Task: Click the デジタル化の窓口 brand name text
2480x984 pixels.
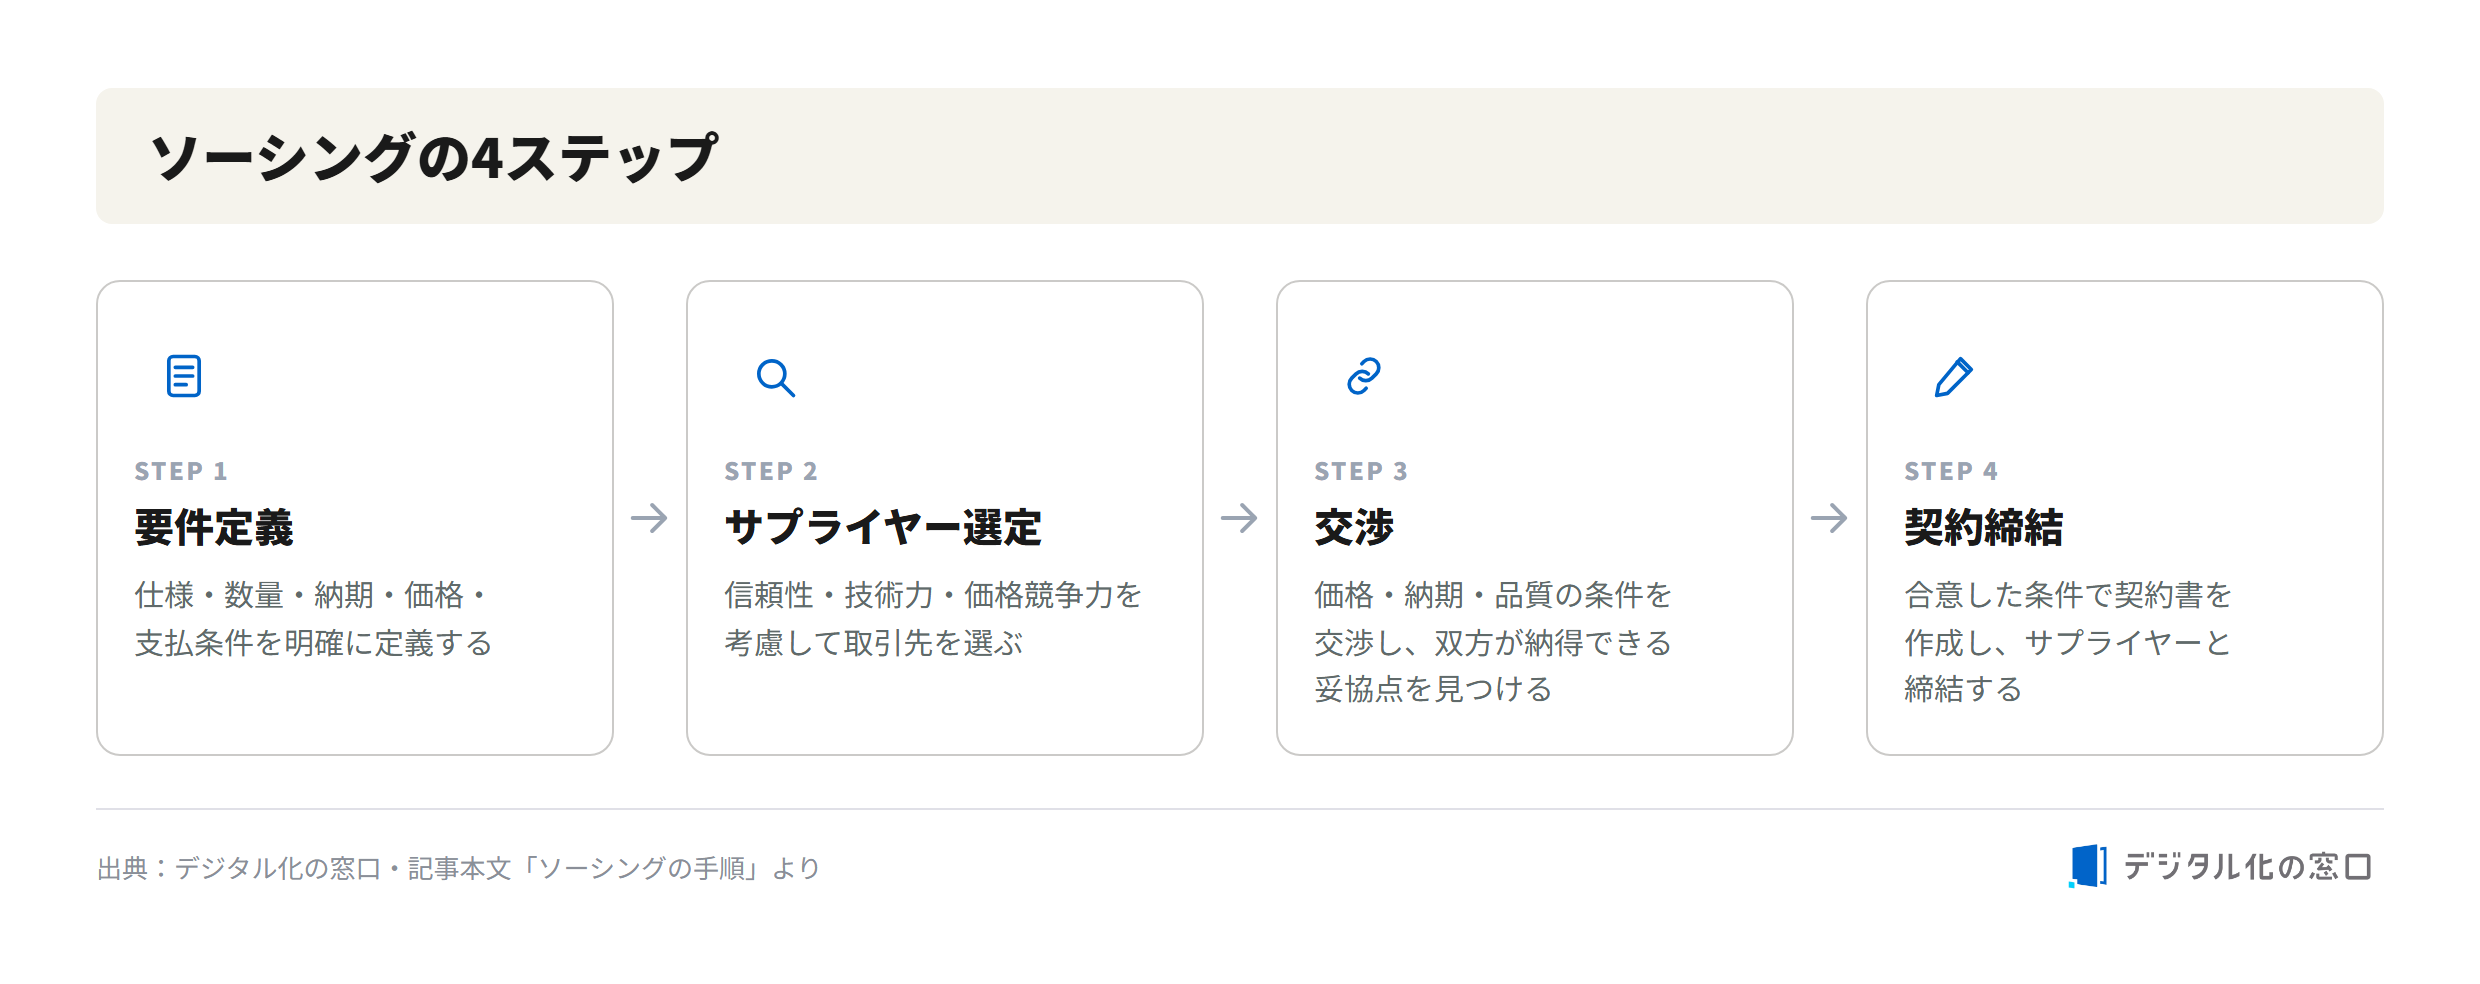Action: [x=2248, y=866]
